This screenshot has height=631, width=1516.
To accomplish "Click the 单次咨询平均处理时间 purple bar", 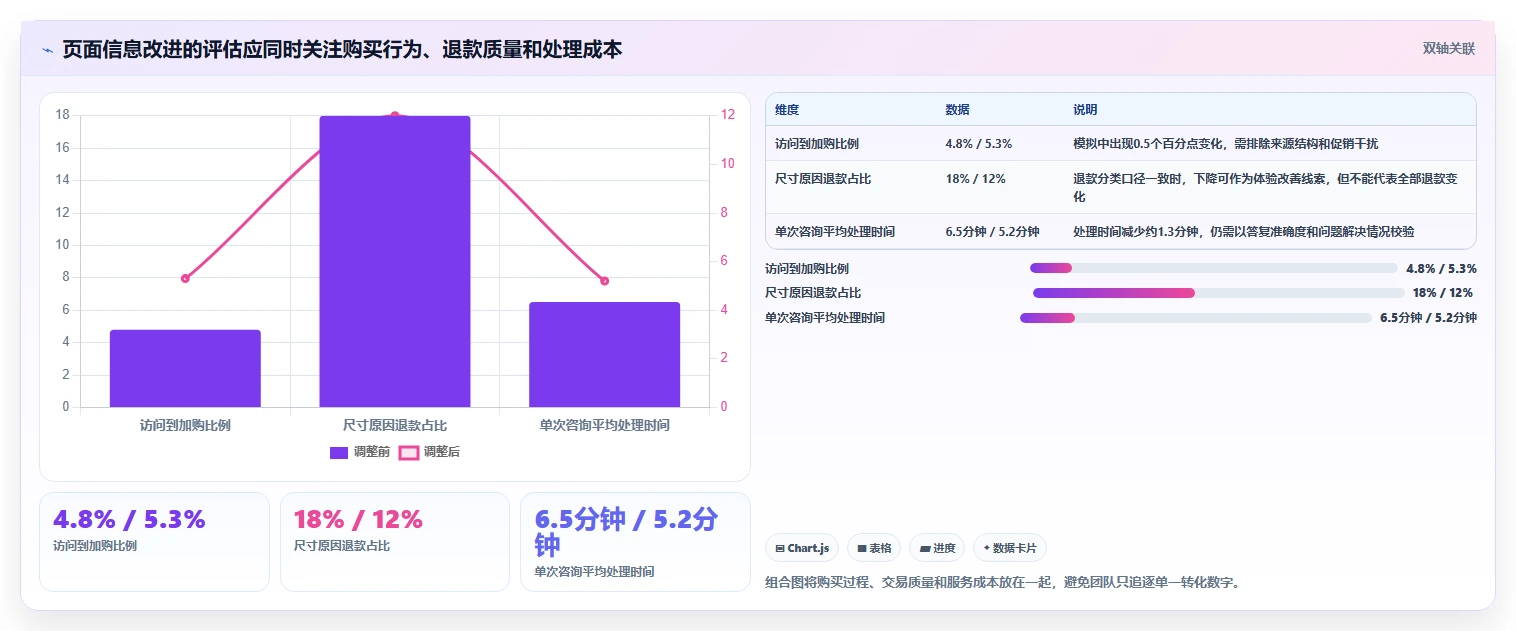I will 604,354.
